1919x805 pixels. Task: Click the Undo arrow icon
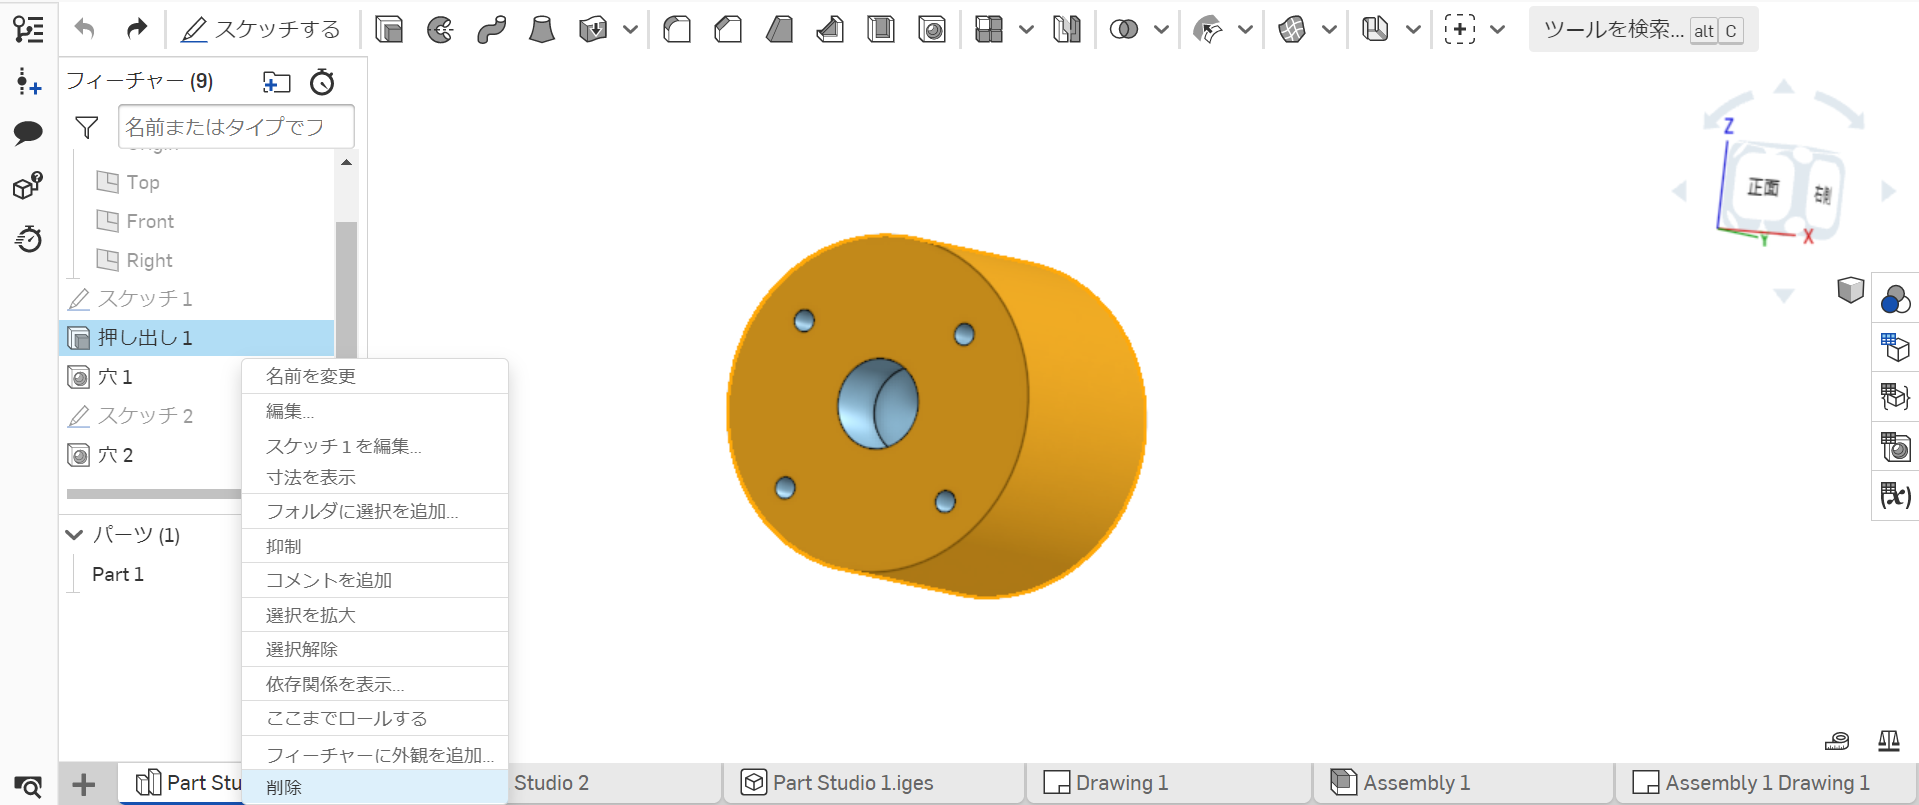(85, 29)
